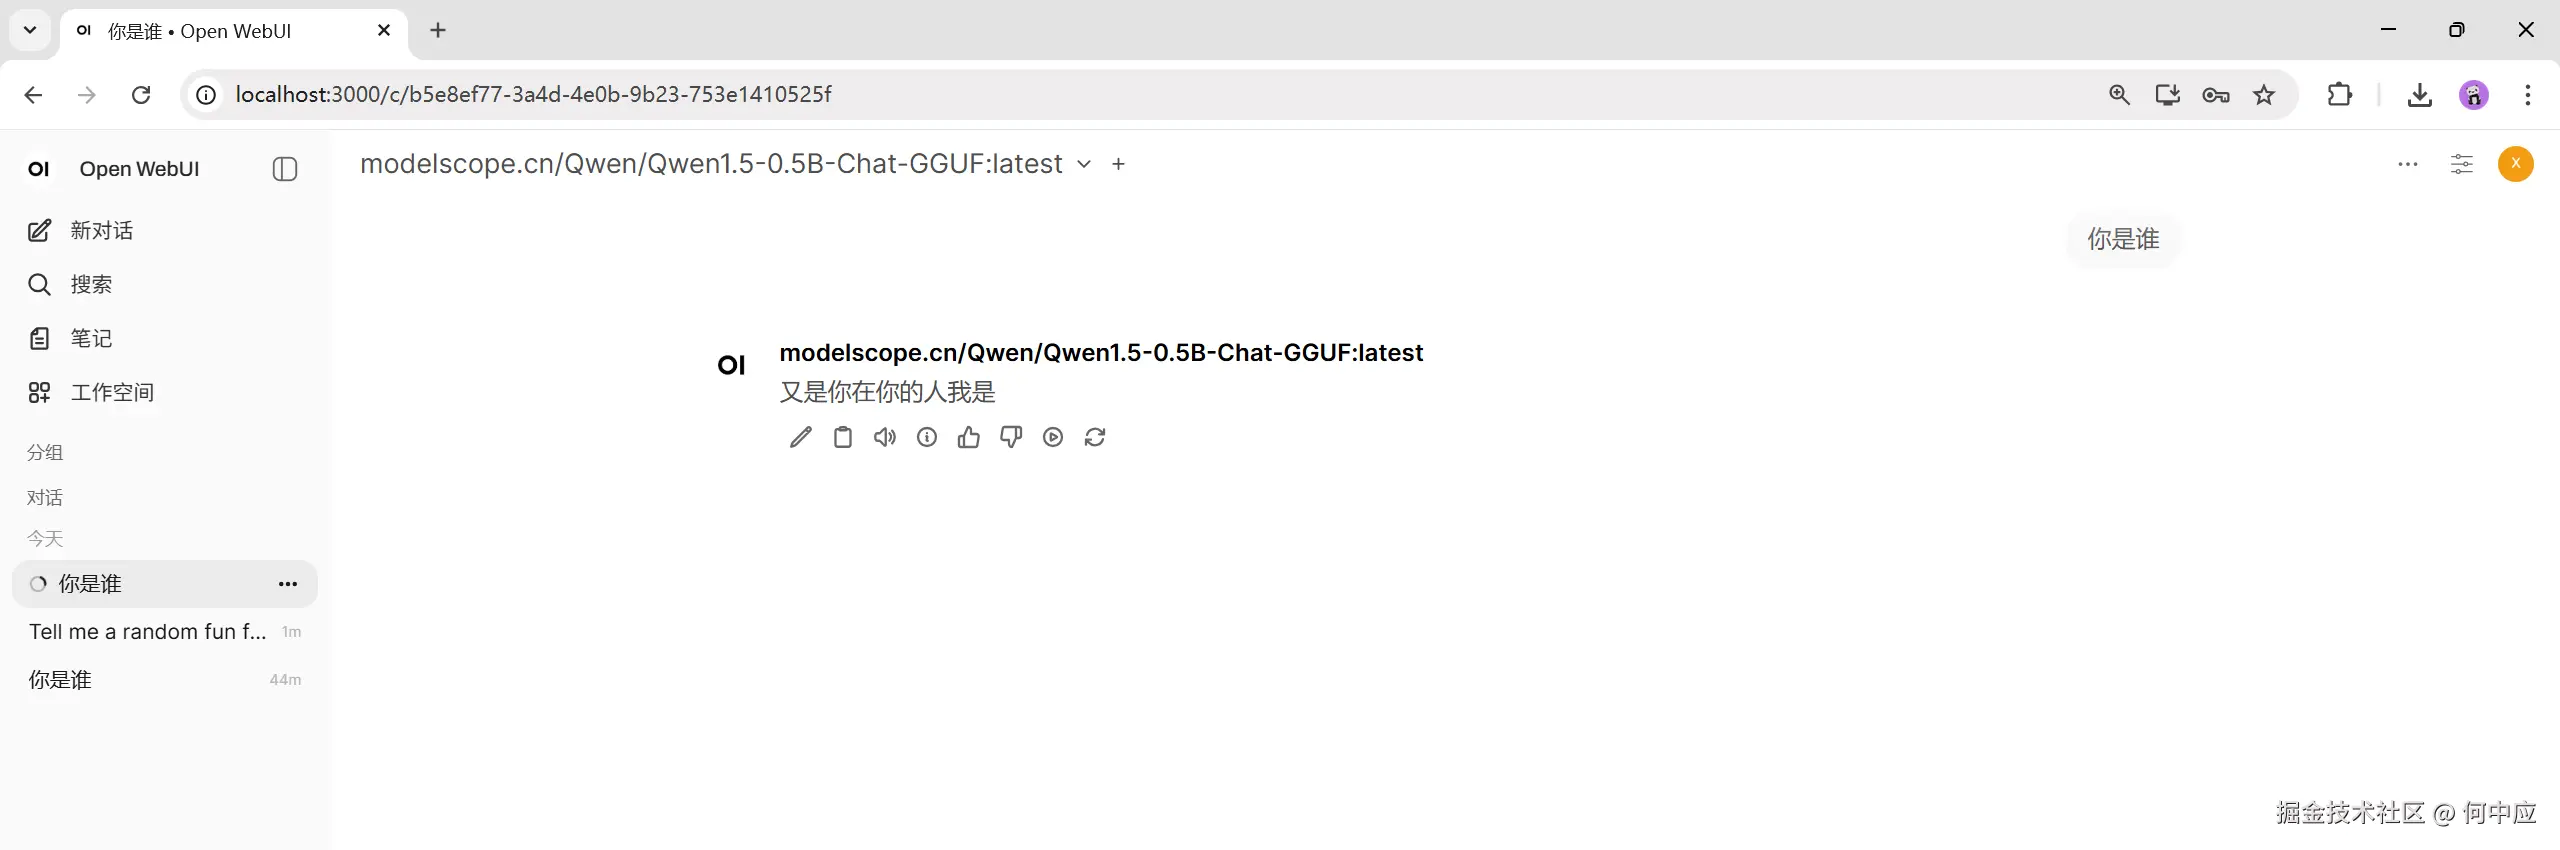Open the browser zoom magnifier icon

(x=2119, y=95)
